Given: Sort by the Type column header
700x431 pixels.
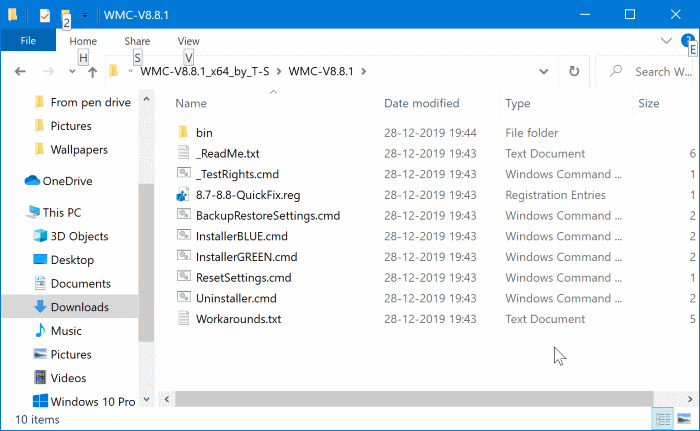Looking at the screenshot, I should 517,103.
